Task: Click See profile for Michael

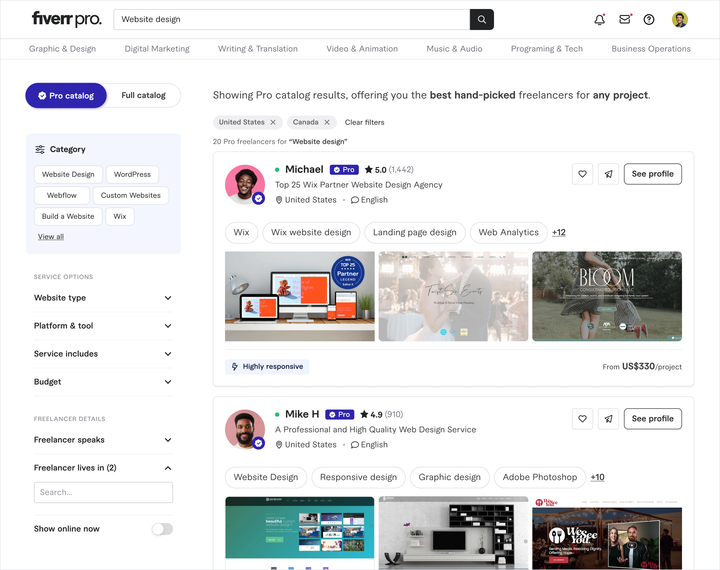Action: 652,174
